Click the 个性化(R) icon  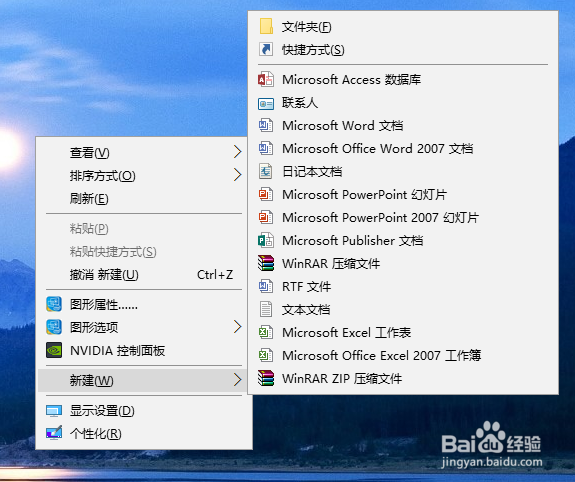coord(54,433)
